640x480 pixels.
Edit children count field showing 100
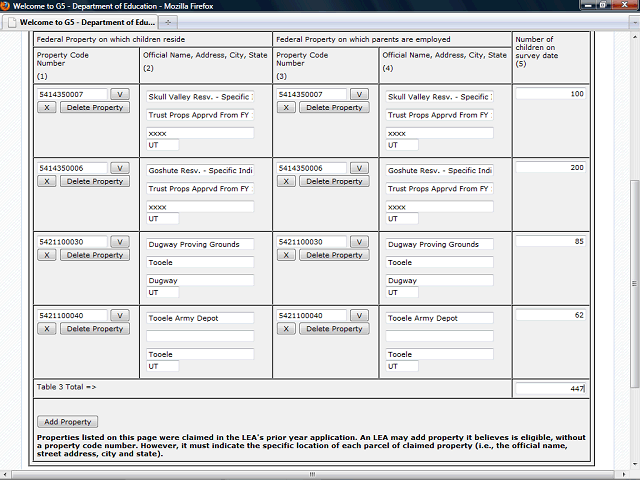pos(551,94)
